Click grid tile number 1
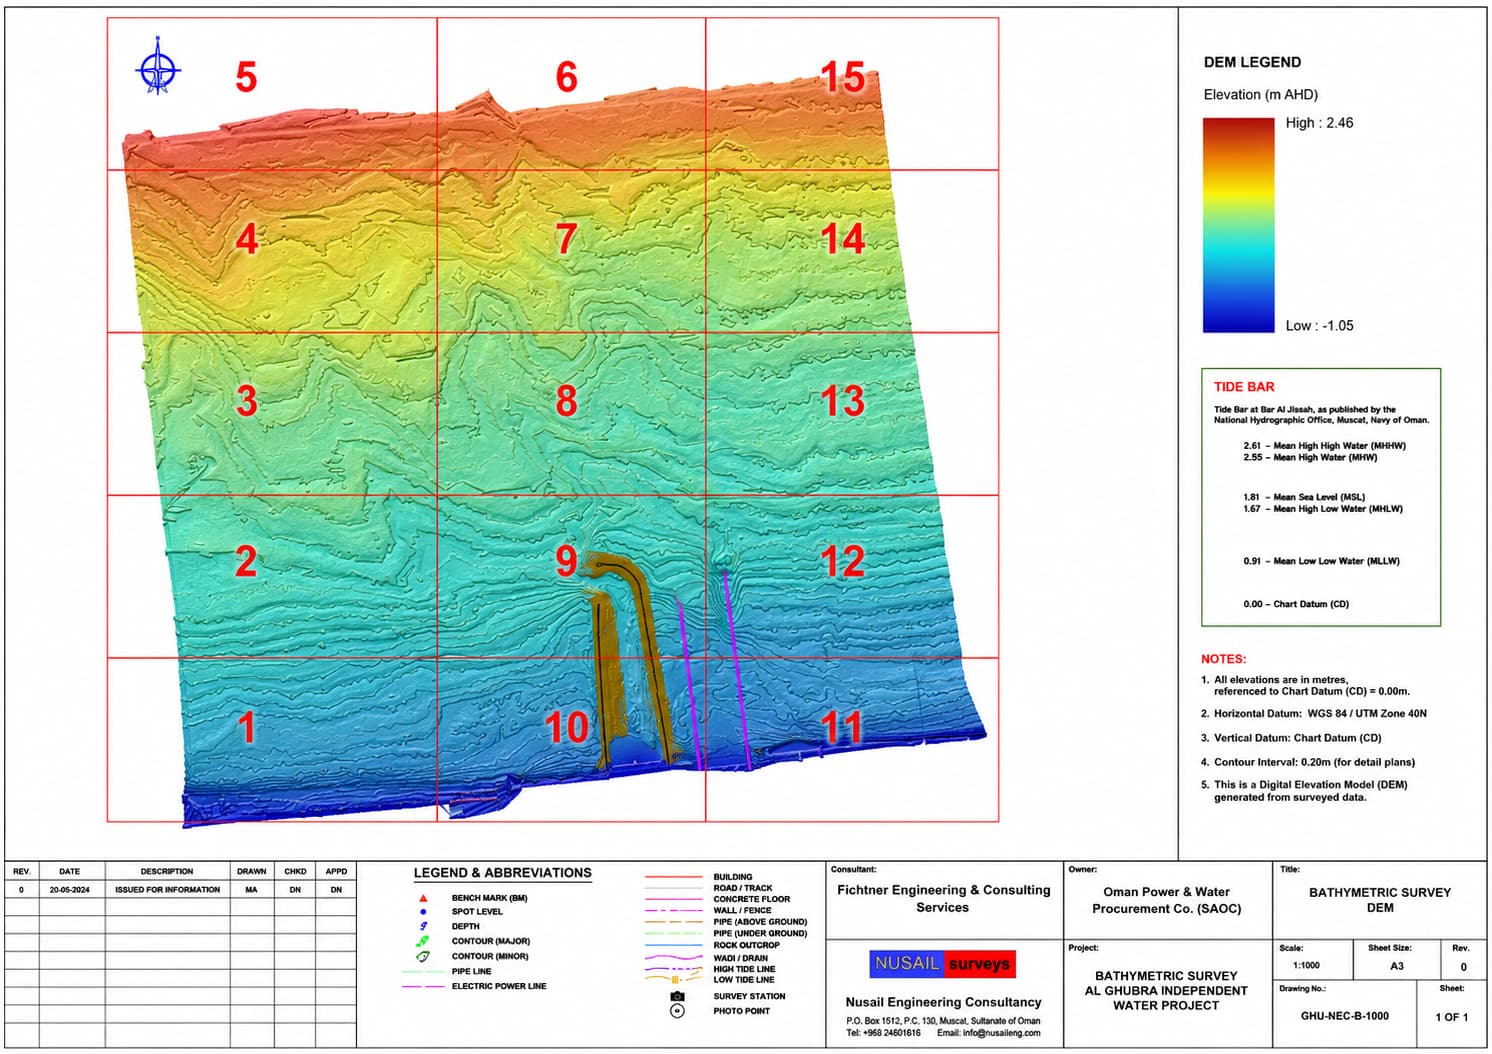 246,727
